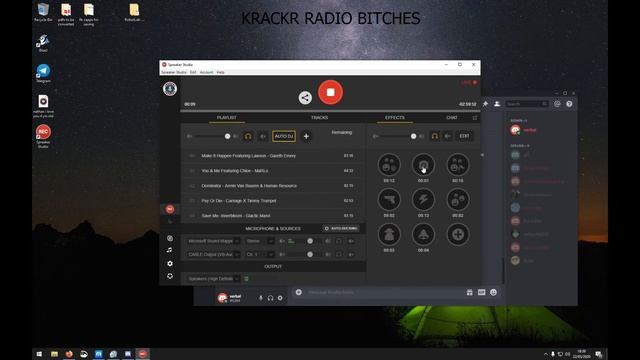The height and width of the screenshot is (360, 640).
Task: Open the Stereo channel dropdown
Action: (x=260, y=241)
